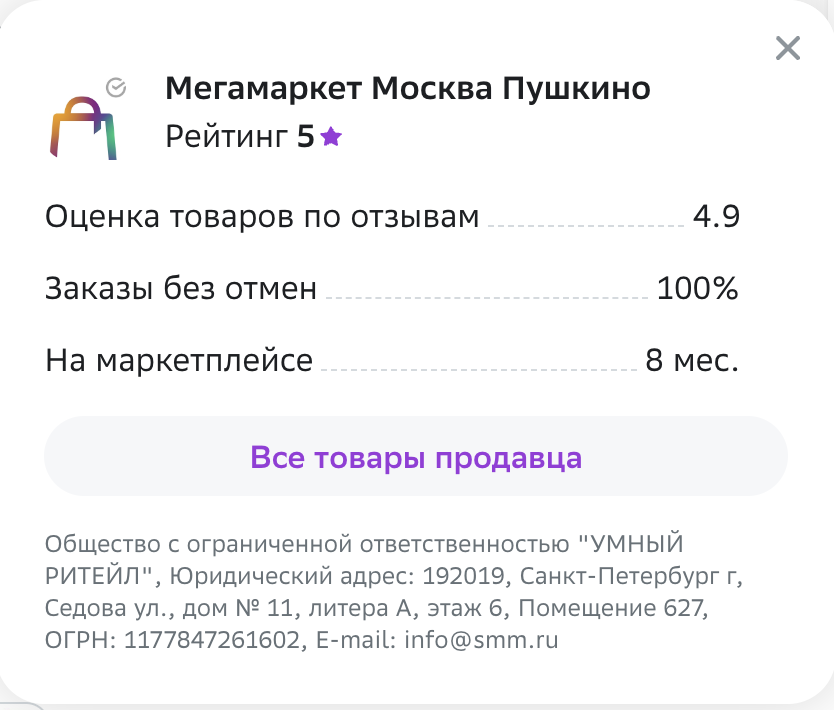Image resolution: width=834 pixels, height=710 pixels.
Task: Close the seller info popup
Action: point(788,48)
